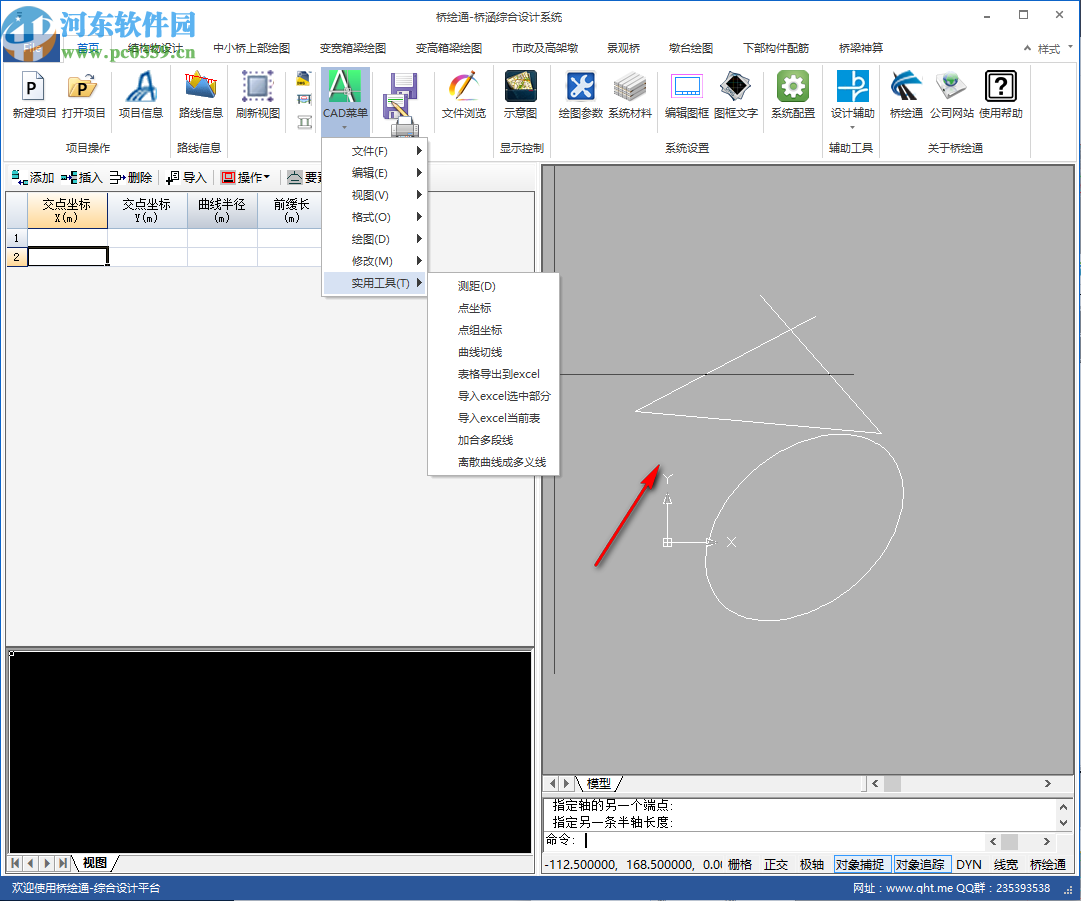Toggle 线宽 lineweight display
1081x901 pixels.
[x=1006, y=864]
